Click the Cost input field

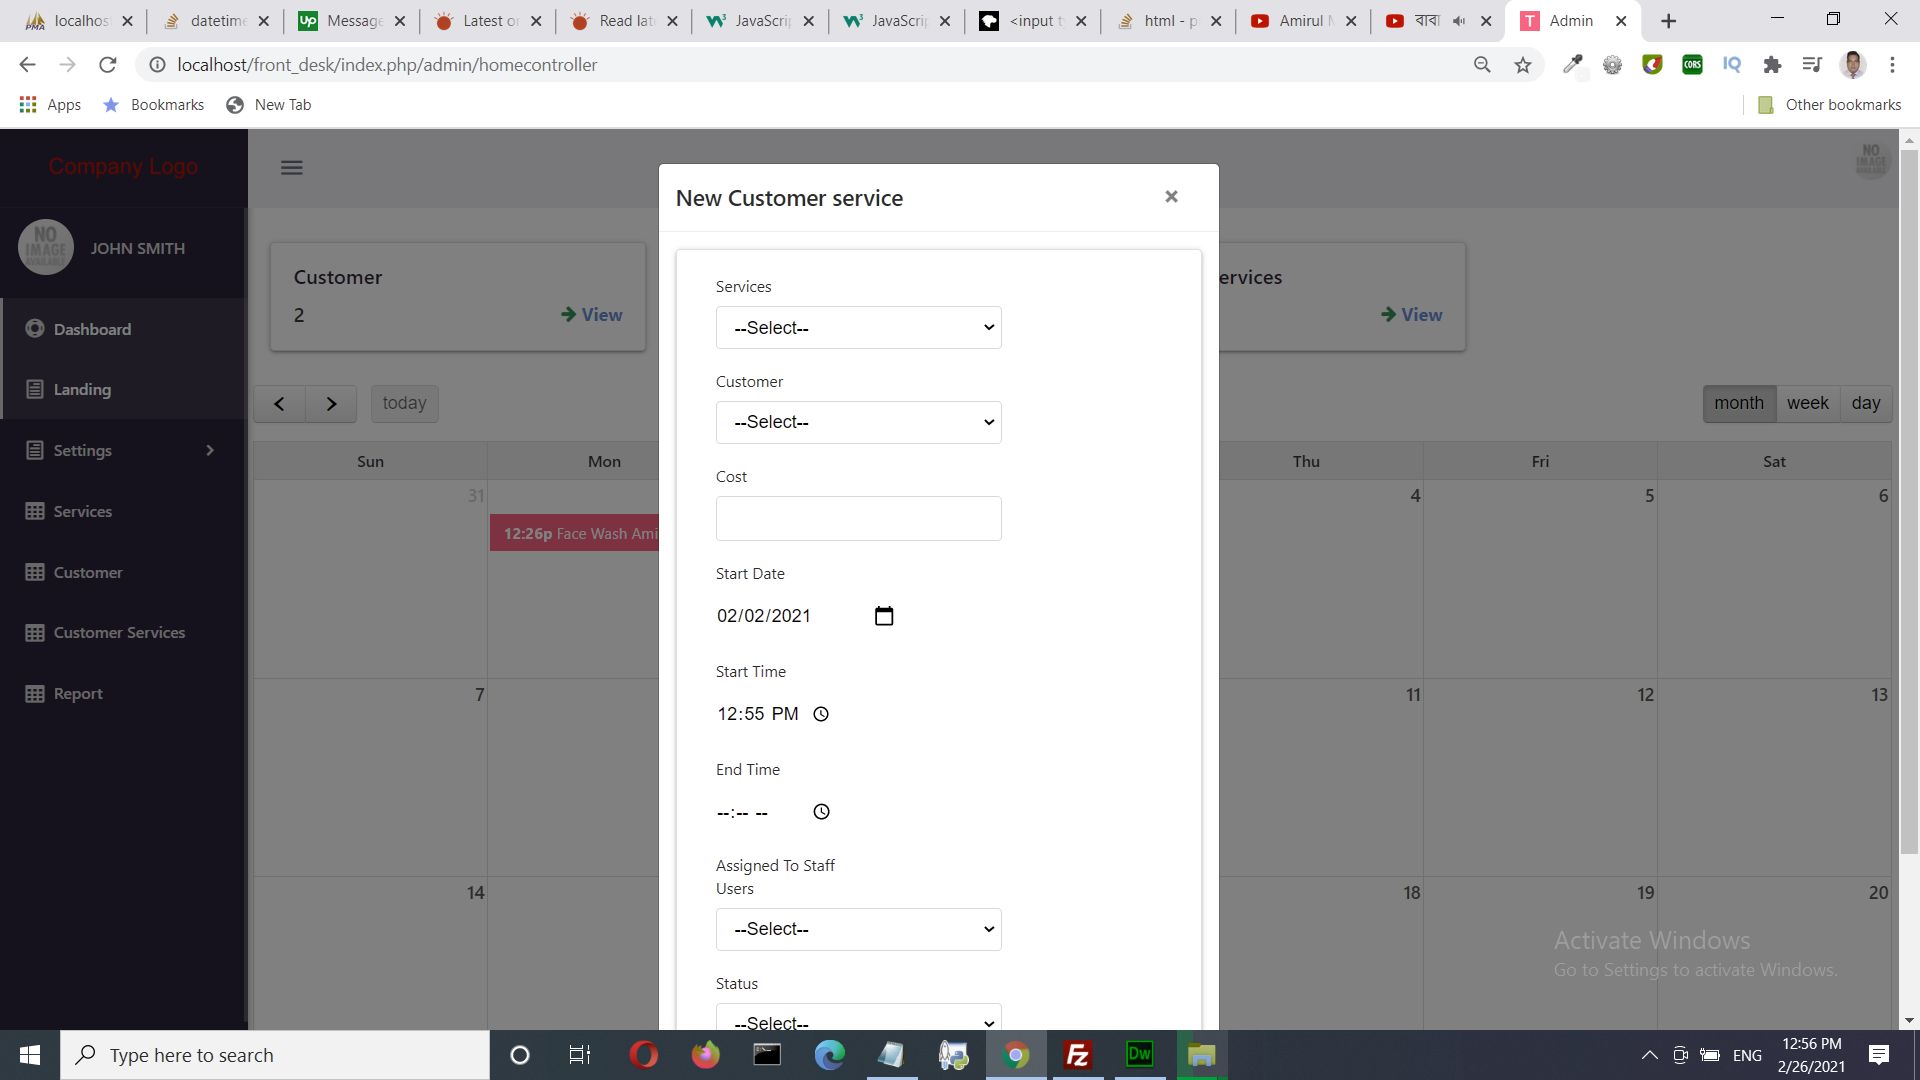click(858, 519)
